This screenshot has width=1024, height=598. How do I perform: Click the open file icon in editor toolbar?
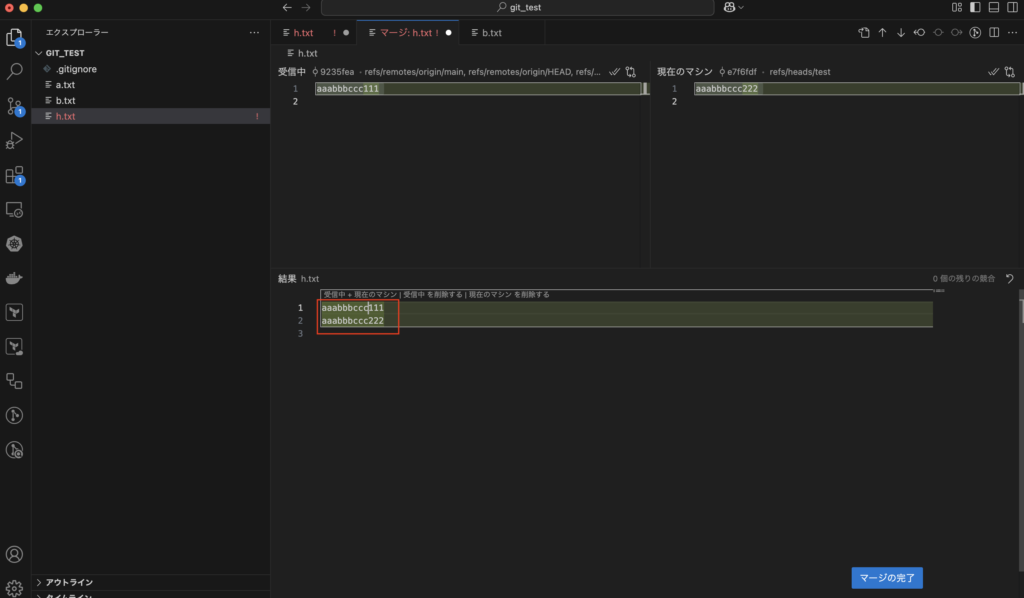864,33
